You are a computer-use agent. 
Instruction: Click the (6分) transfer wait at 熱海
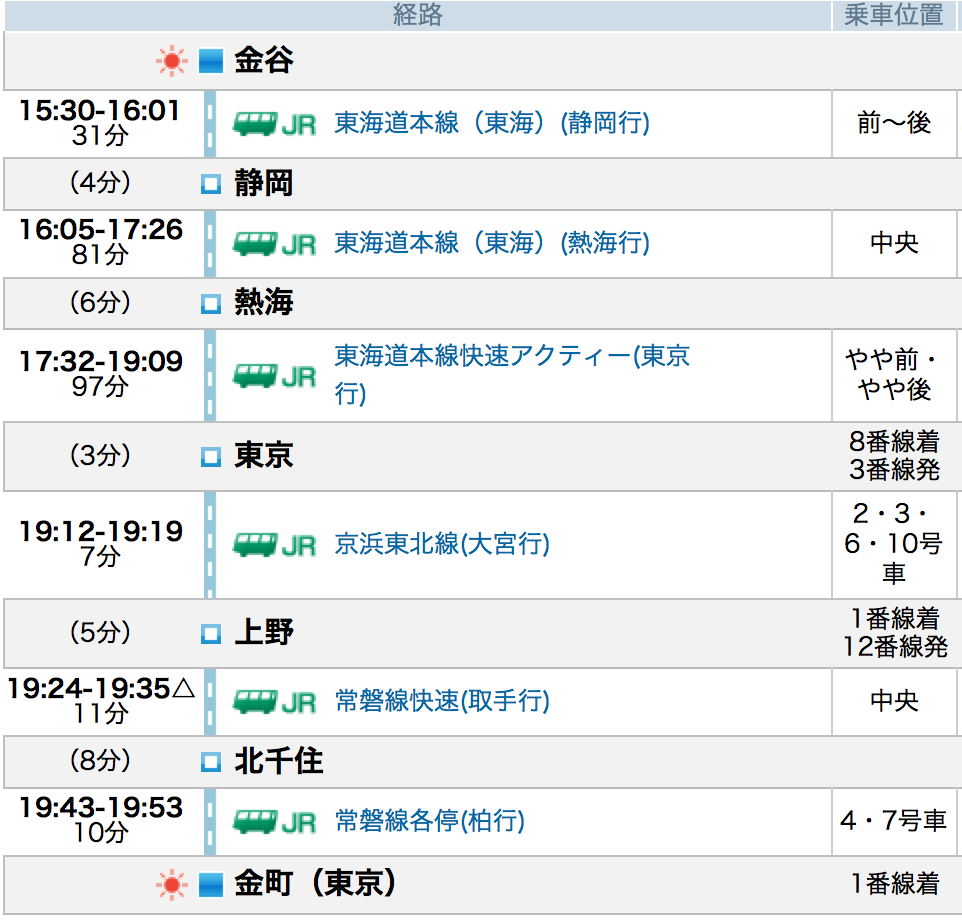click(100, 302)
